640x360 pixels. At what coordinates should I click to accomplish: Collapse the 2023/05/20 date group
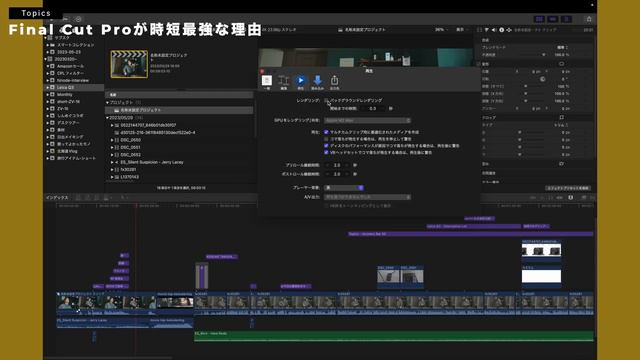tap(107, 118)
